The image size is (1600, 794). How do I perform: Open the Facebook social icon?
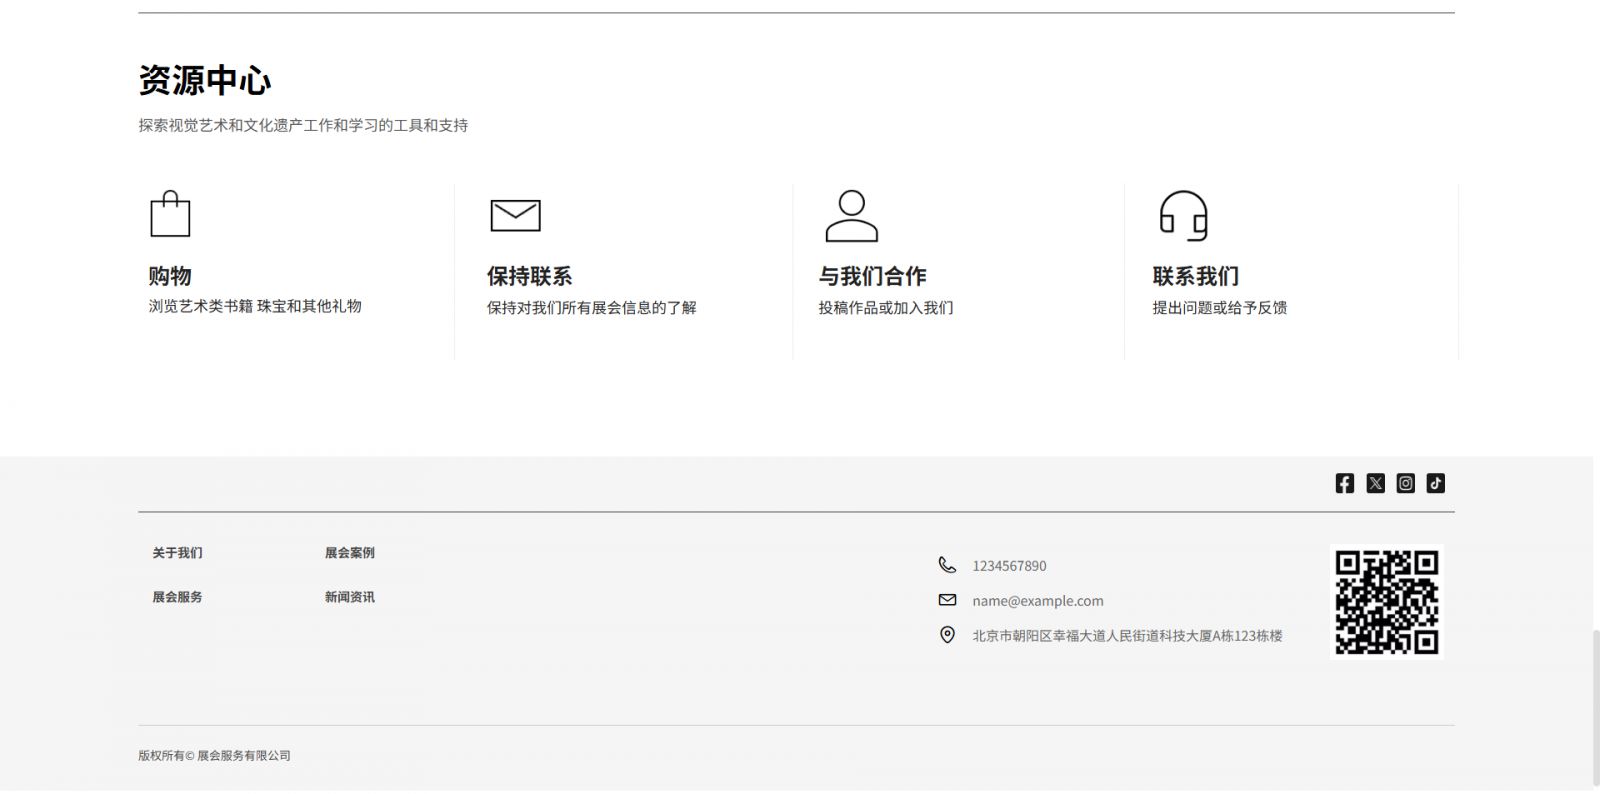(x=1345, y=483)
